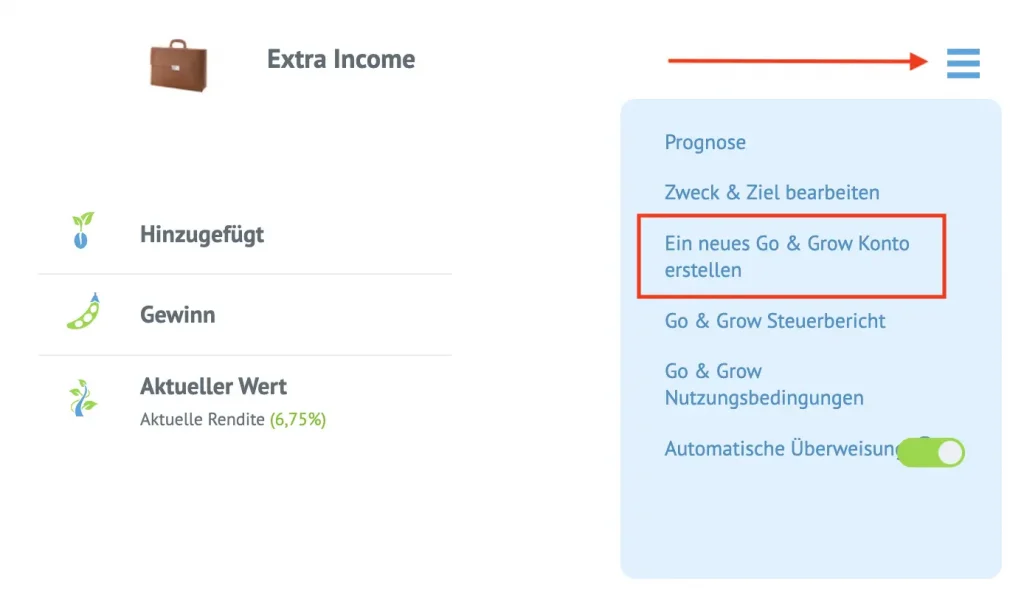This screenshot has width=1024, height=601.
Task: Select Ein neues Go & Grow Konto erstellen
Action: 787,256
